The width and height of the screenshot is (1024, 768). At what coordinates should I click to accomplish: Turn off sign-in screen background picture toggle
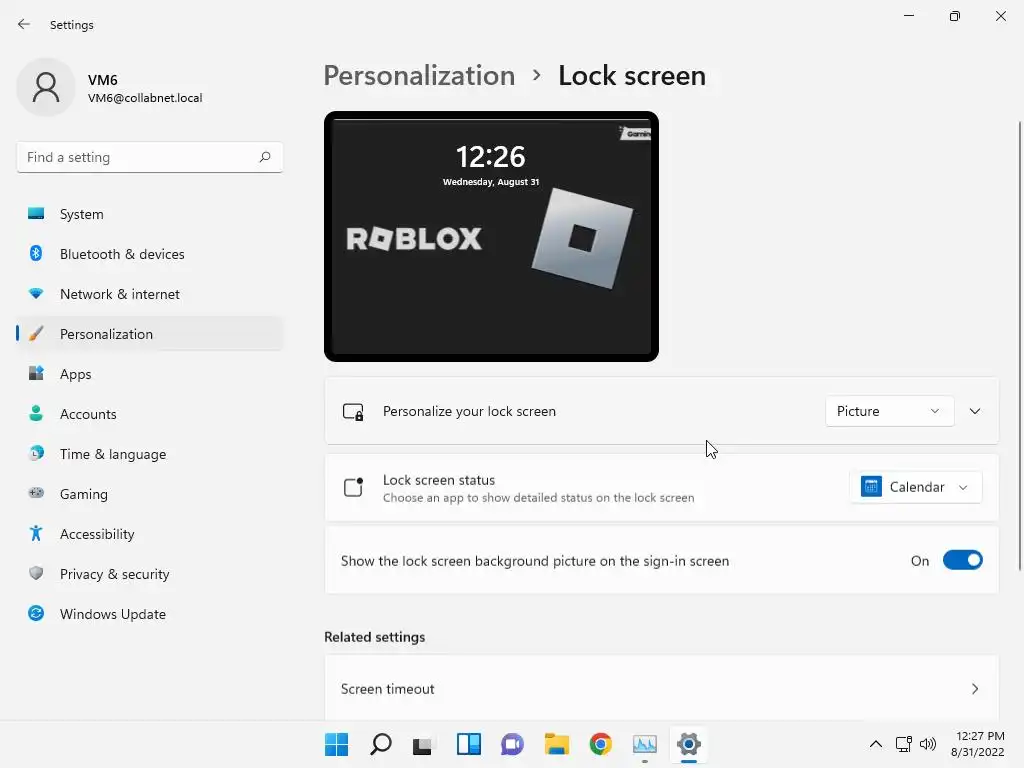(963, 560)
